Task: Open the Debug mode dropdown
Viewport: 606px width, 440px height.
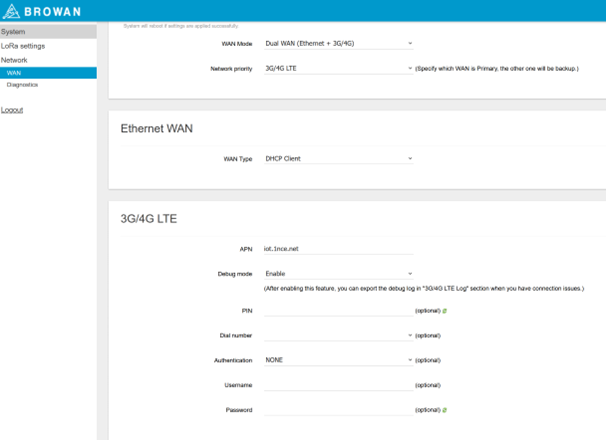Action: point(339,274)
